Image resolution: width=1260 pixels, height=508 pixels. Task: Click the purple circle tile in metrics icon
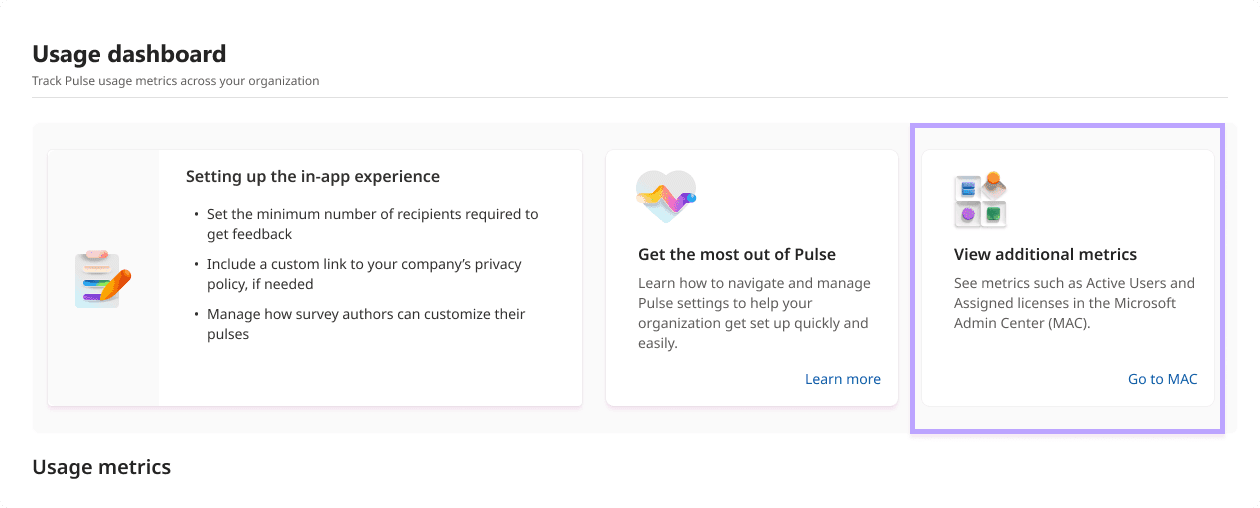pyautogui.click(x=967, y=214)
